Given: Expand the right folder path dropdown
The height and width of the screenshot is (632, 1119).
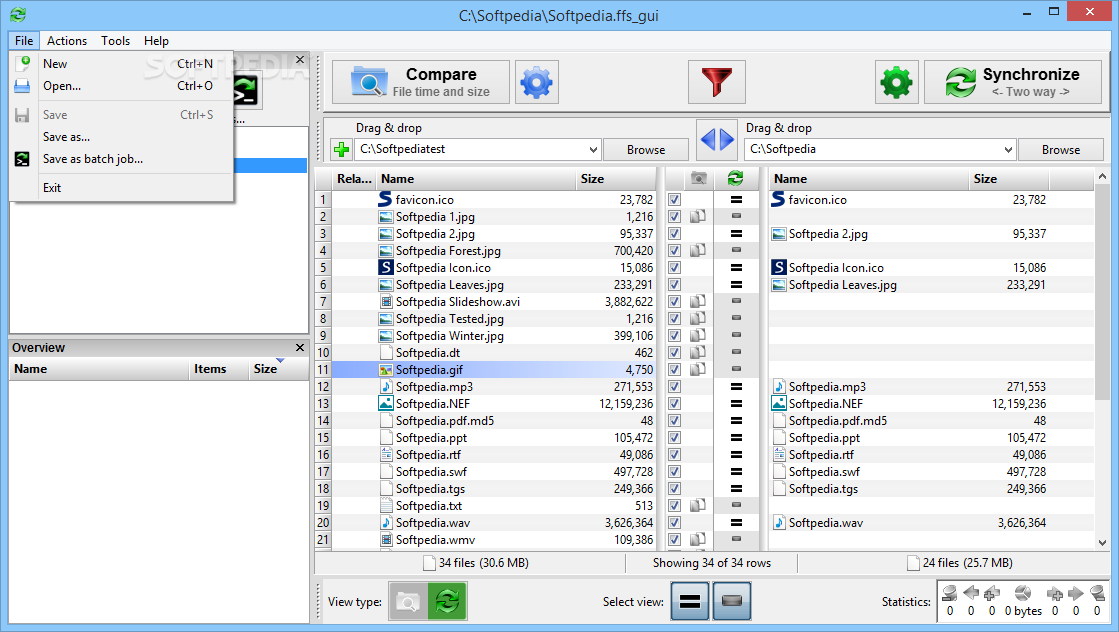Looking at the screenshot, I should (x=1008, y=150).
